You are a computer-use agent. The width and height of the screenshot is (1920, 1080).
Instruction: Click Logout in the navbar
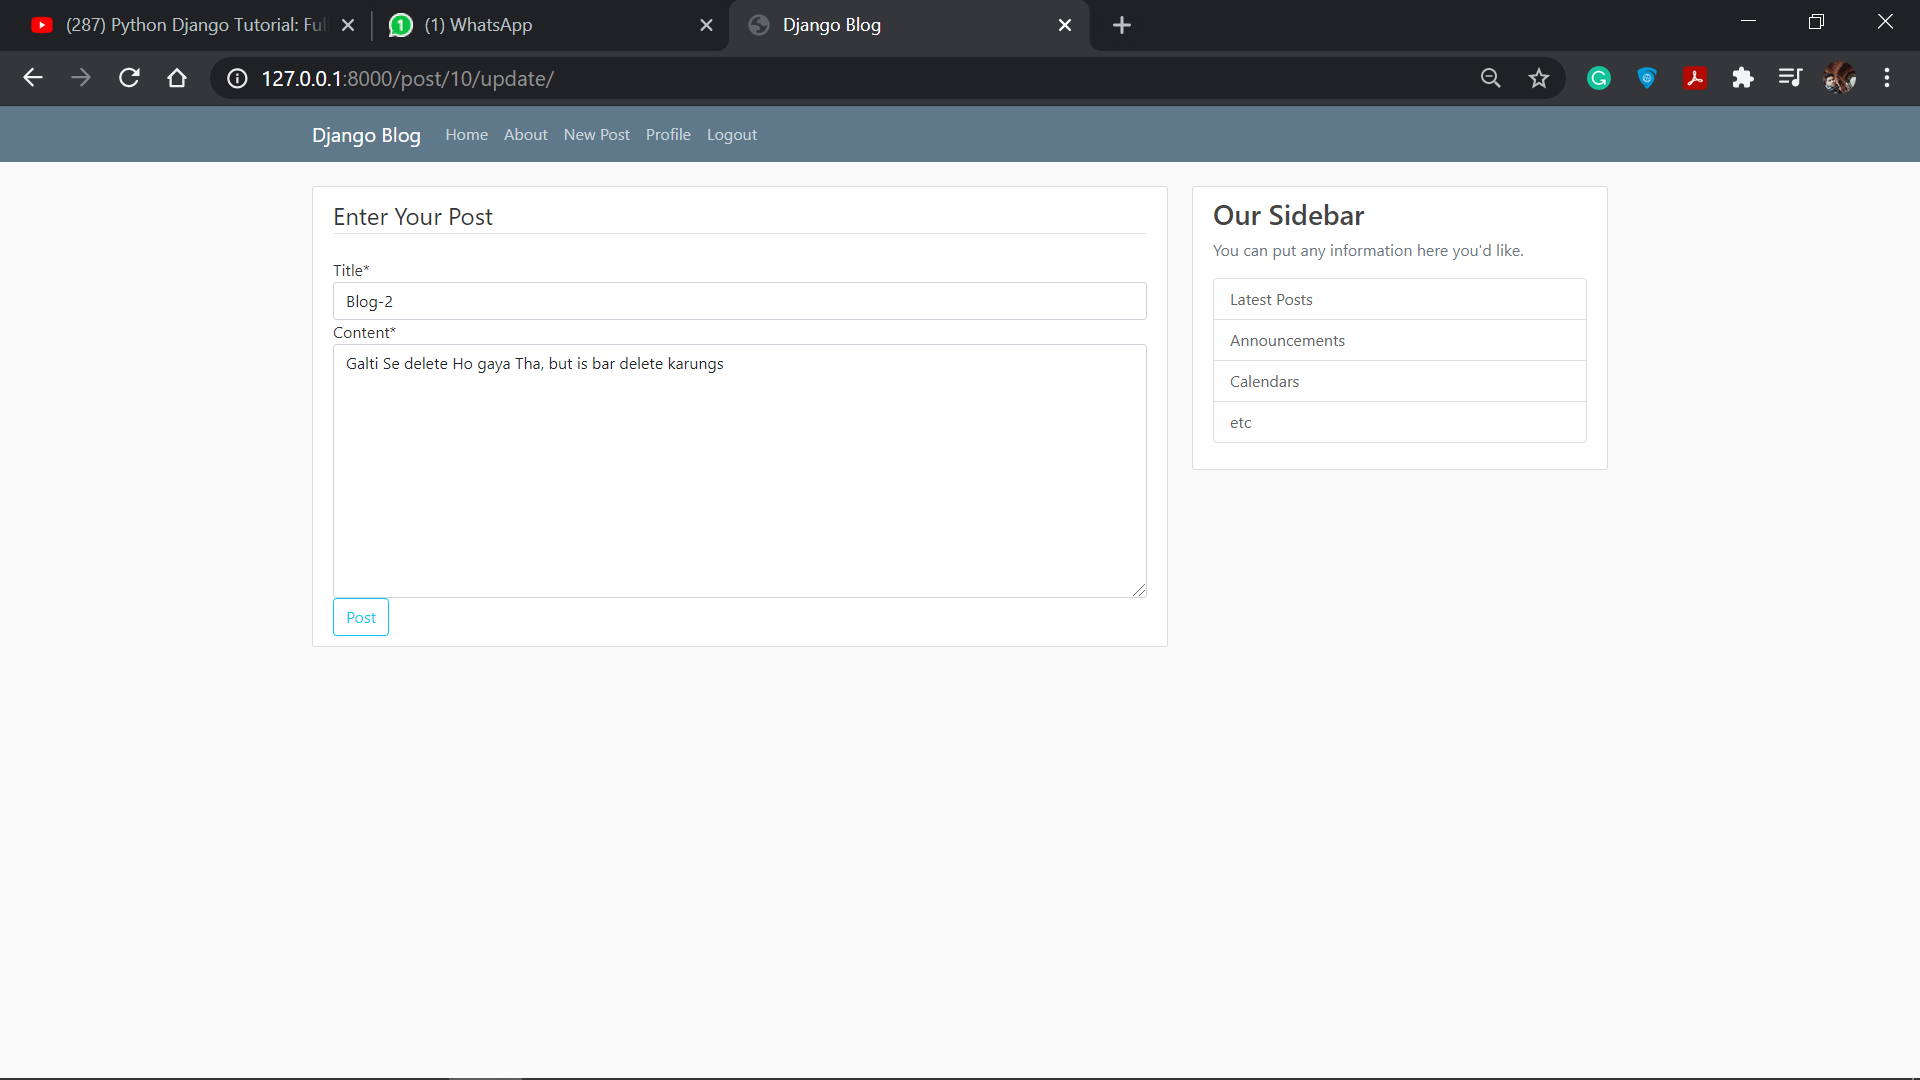pos(731,135)
